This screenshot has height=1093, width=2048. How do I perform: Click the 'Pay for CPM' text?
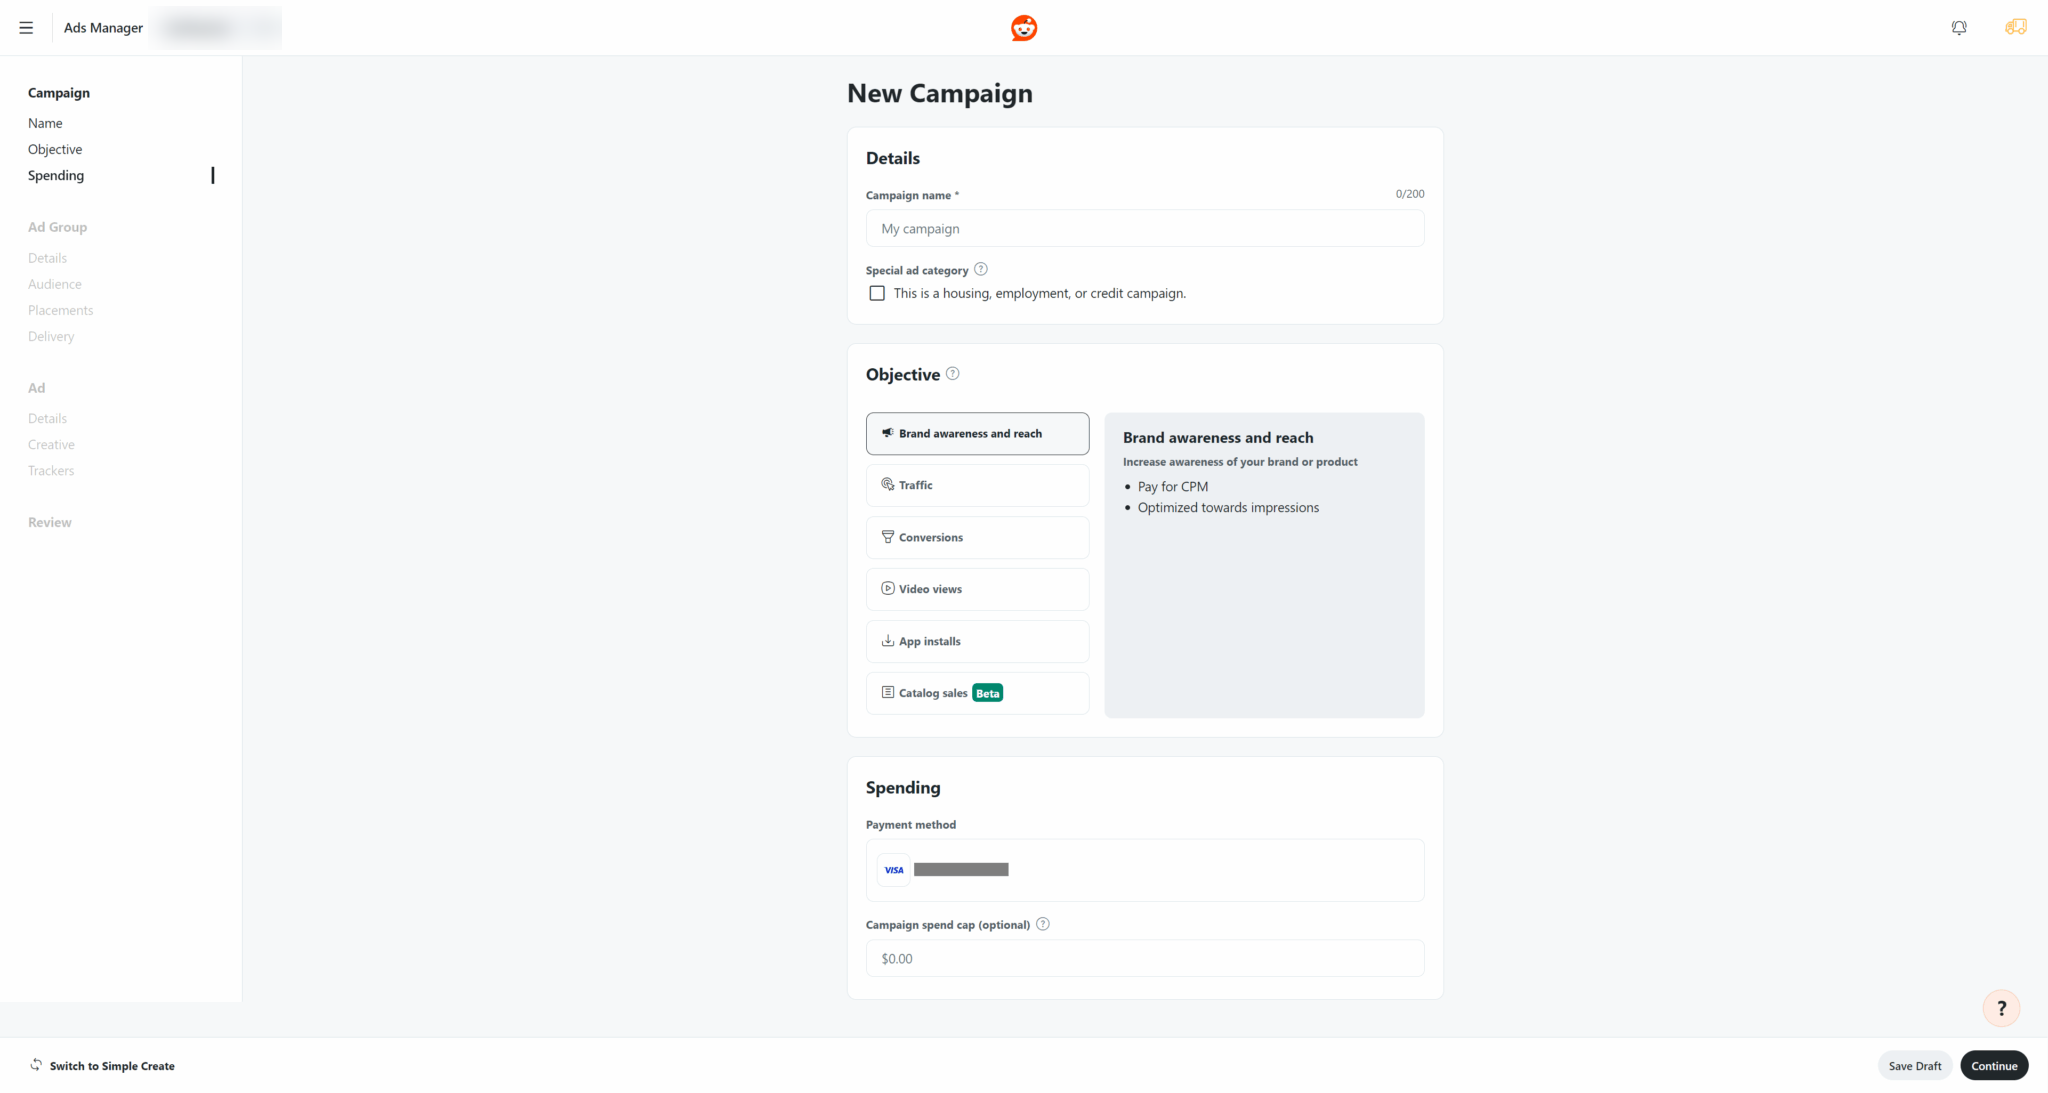pos(1173,487)
